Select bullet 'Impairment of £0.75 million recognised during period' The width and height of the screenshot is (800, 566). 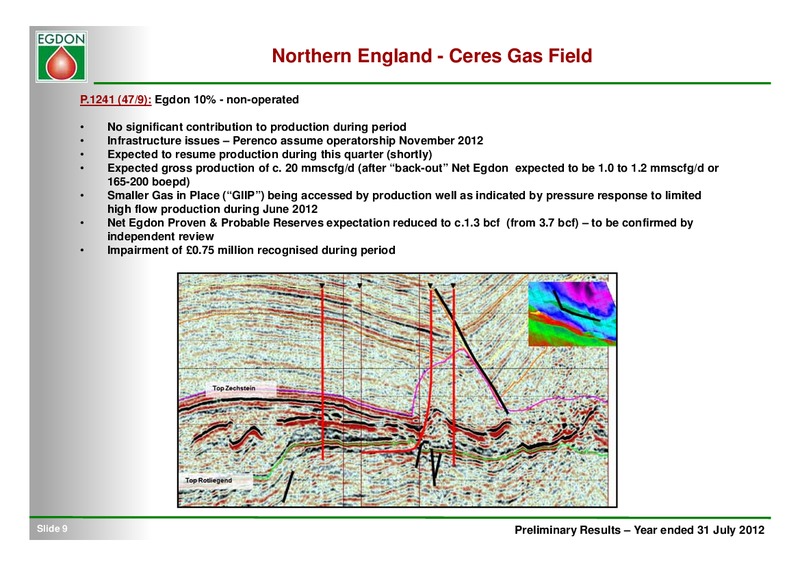(x=251, y=250)
